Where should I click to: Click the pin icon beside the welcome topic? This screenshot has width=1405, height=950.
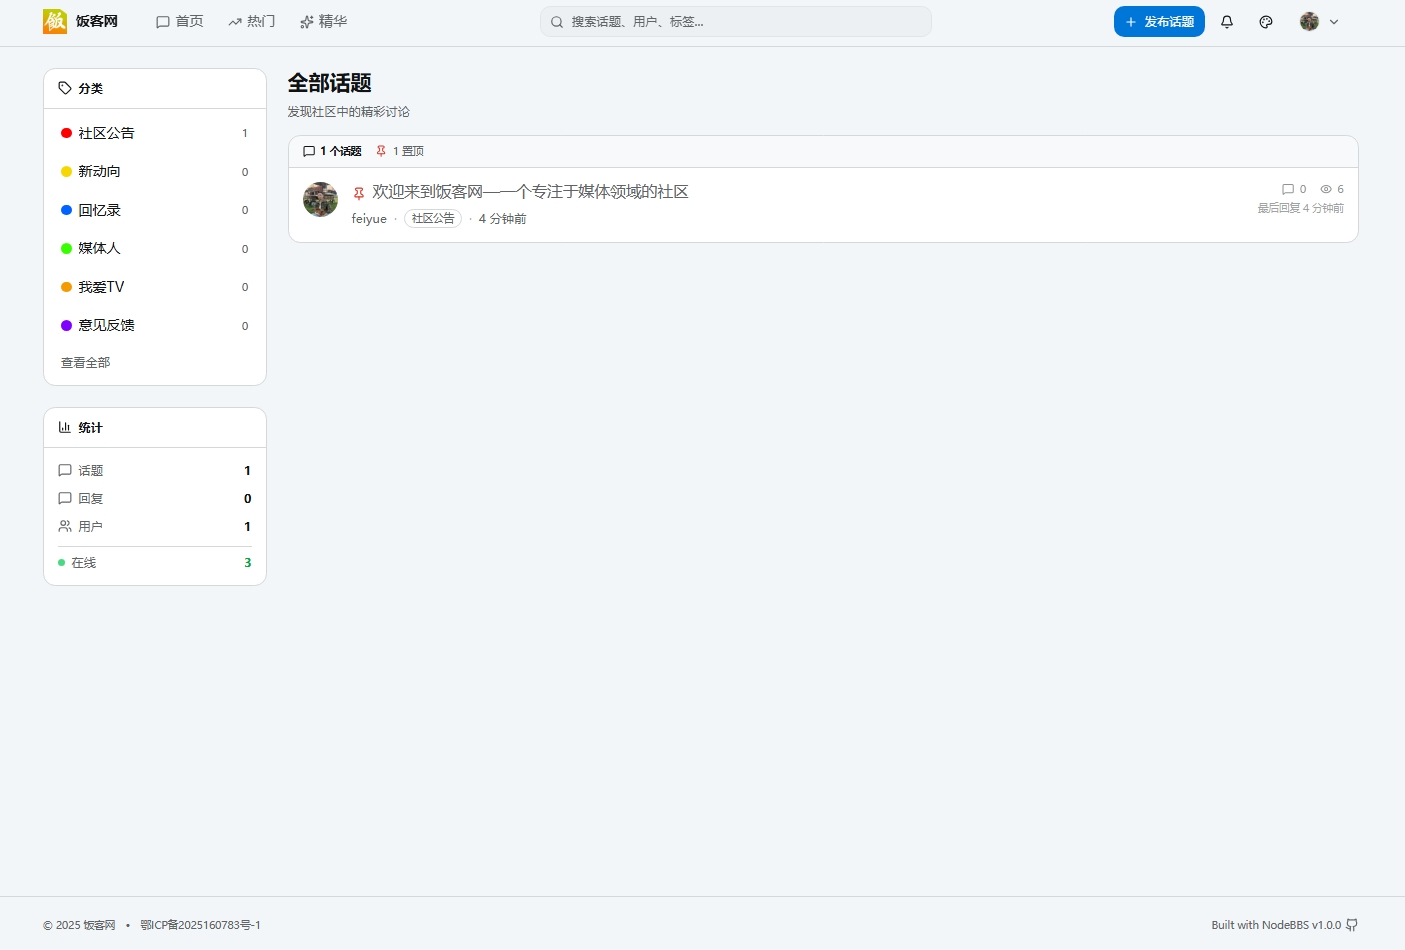(x=359, y=193)
